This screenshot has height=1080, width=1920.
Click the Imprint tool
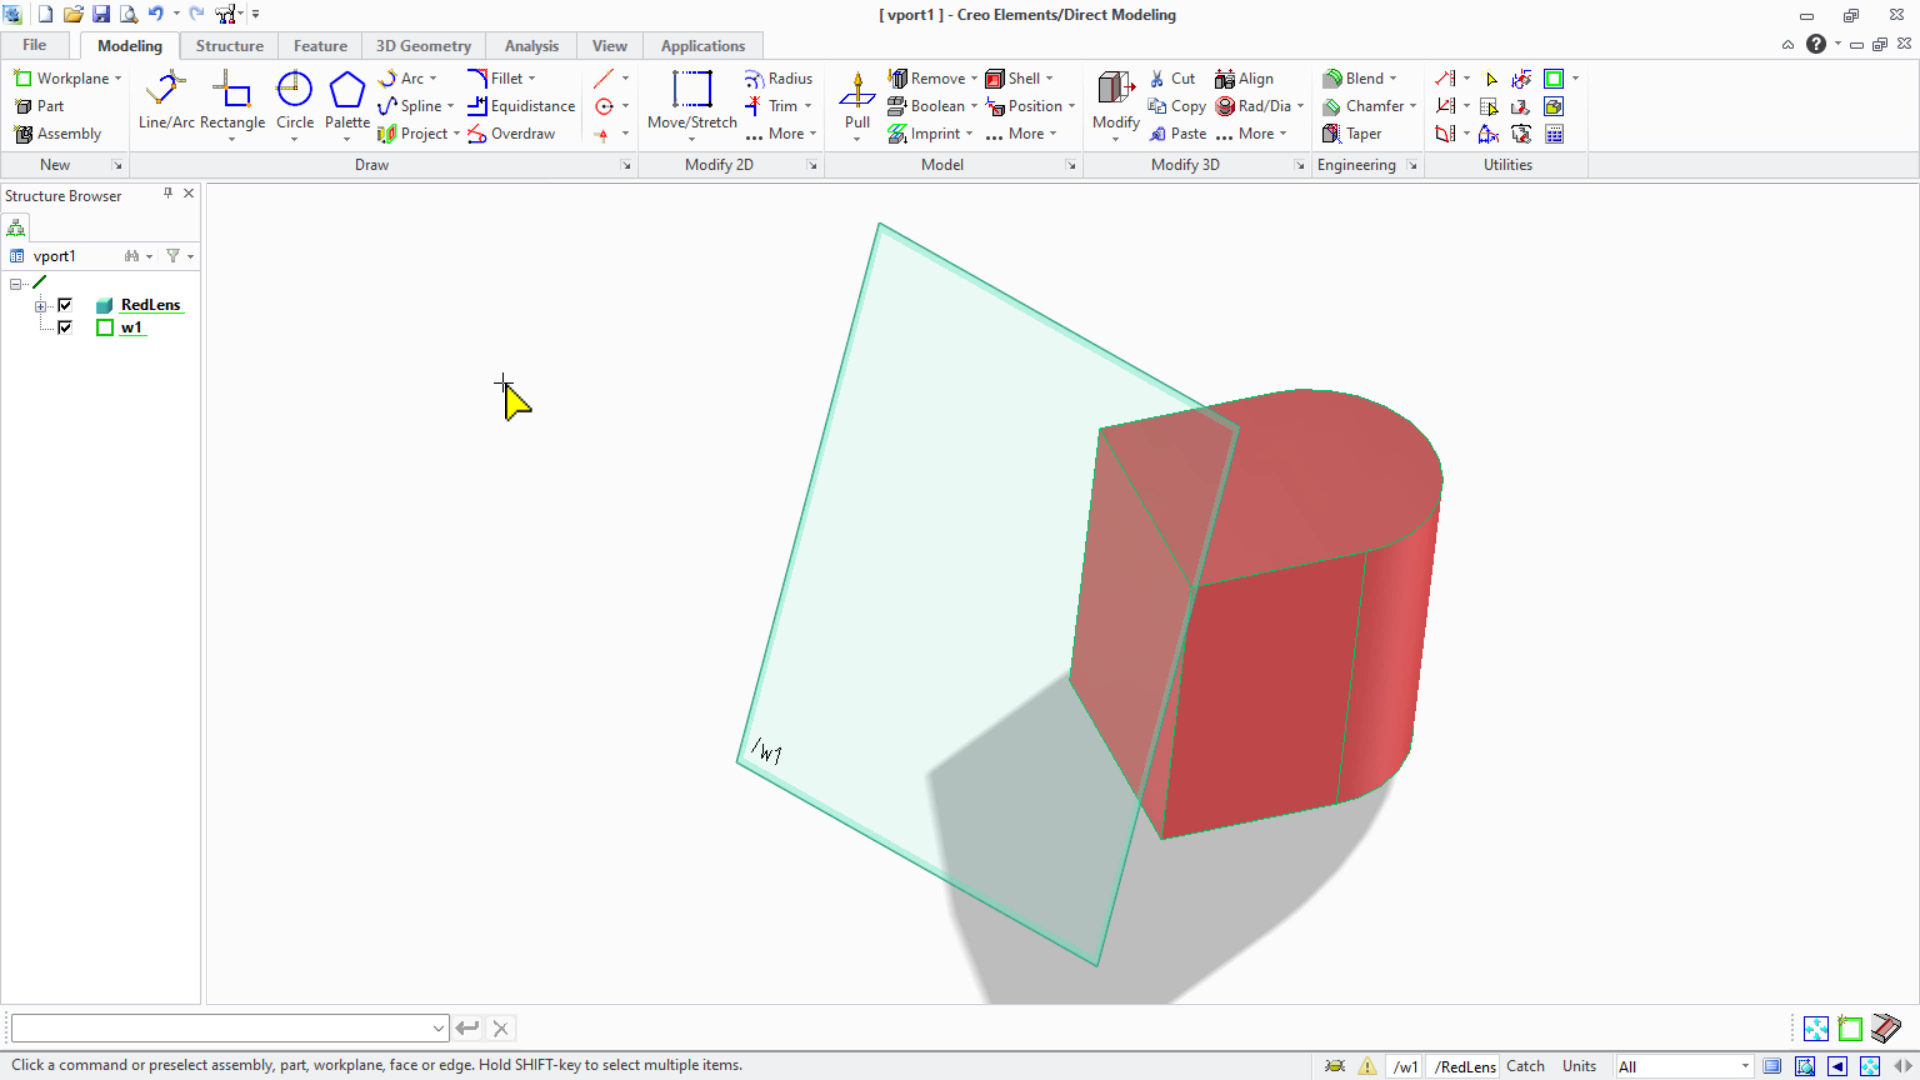[x=924, y=134]
